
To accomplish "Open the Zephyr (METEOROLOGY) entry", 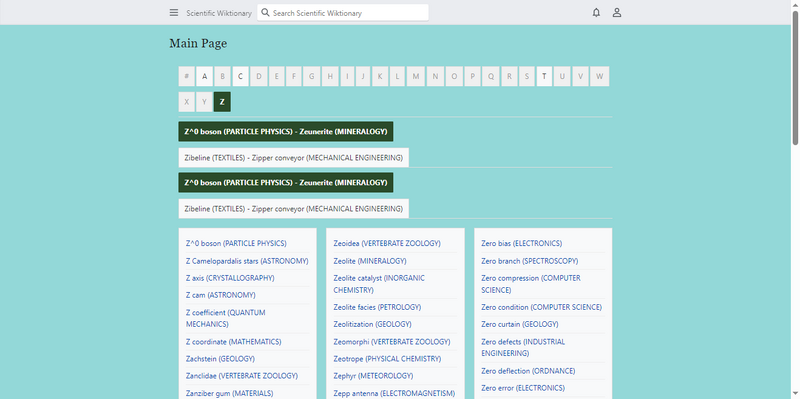I will (373, 376).
